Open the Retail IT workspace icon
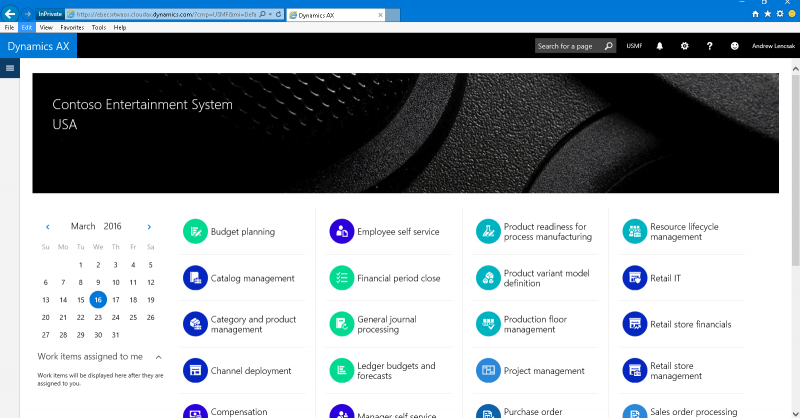The height and width of the screenshot is (418, 800). click(635, 278)
